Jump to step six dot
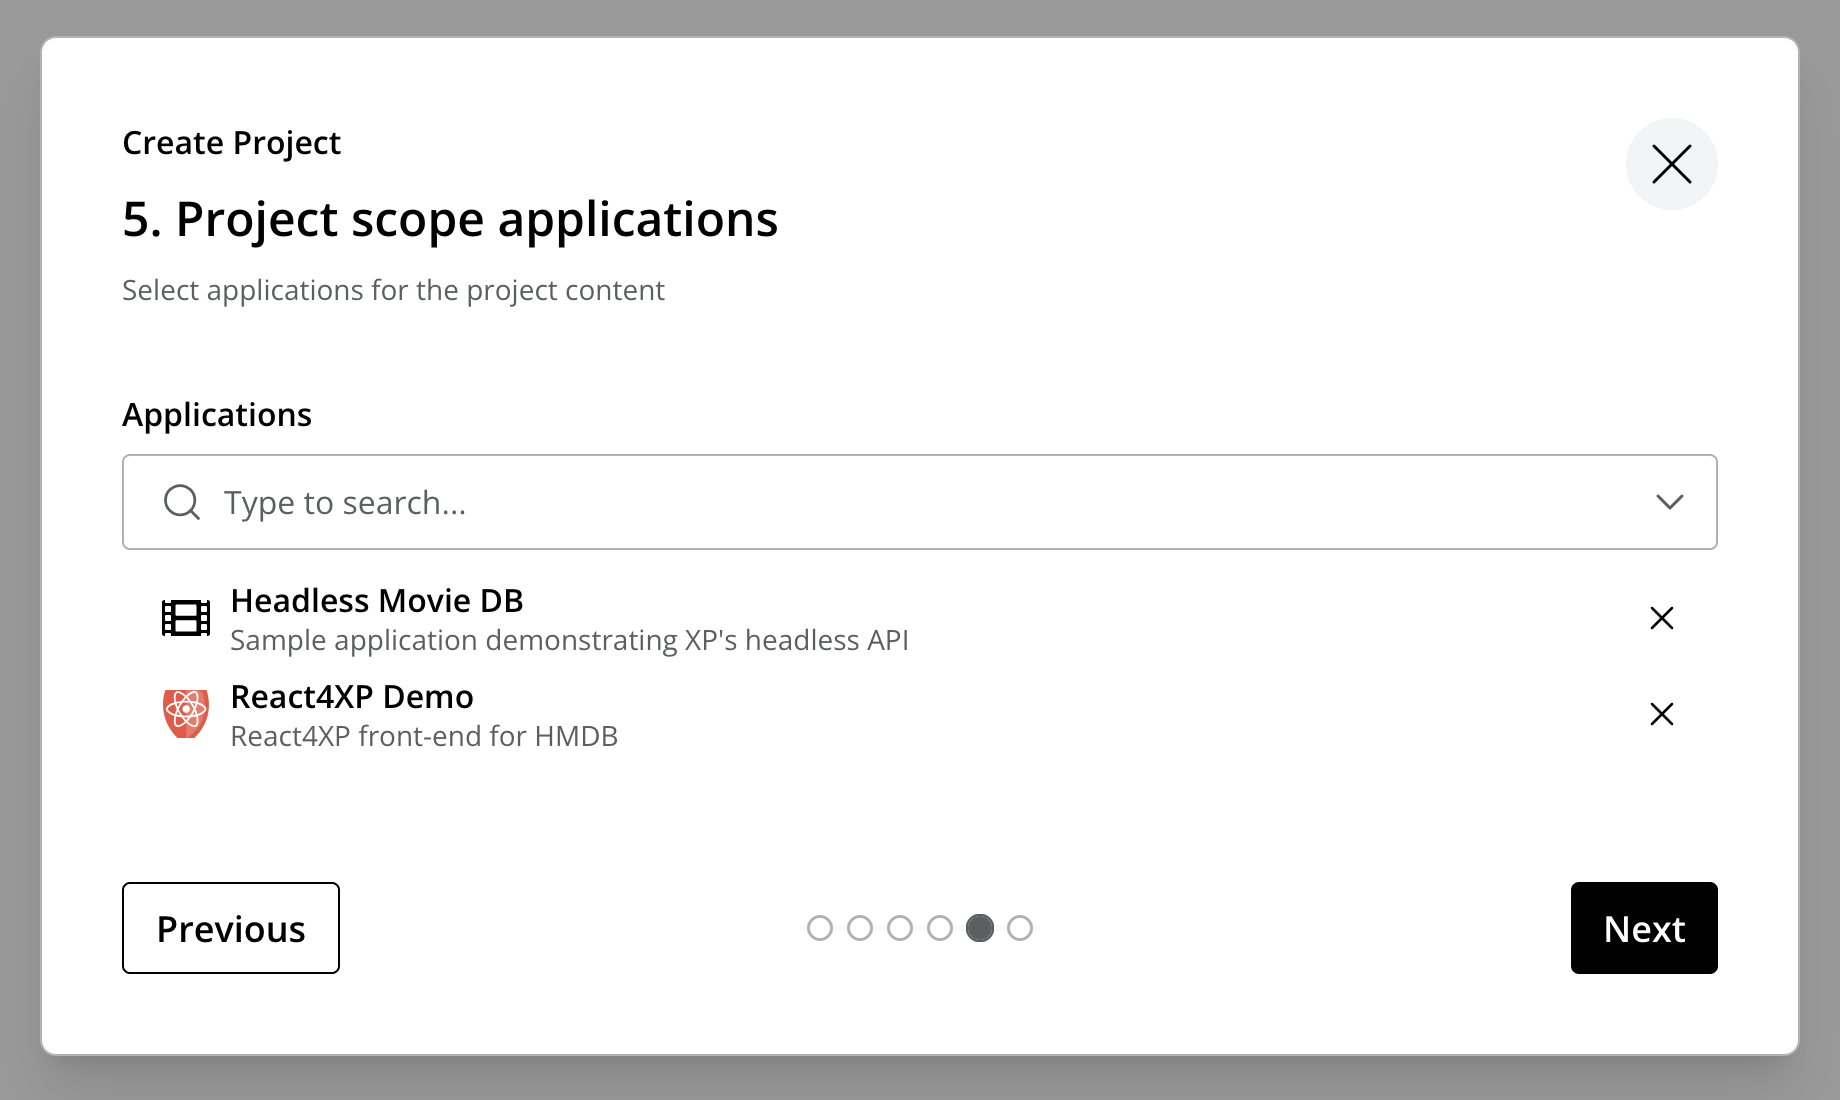1840x1100 pixels. click(x=1020, y=928)
